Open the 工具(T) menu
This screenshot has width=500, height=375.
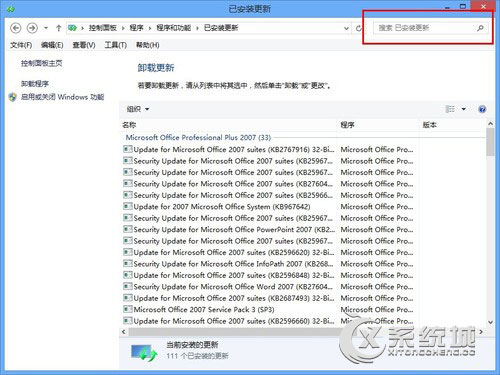coord(116,45)
